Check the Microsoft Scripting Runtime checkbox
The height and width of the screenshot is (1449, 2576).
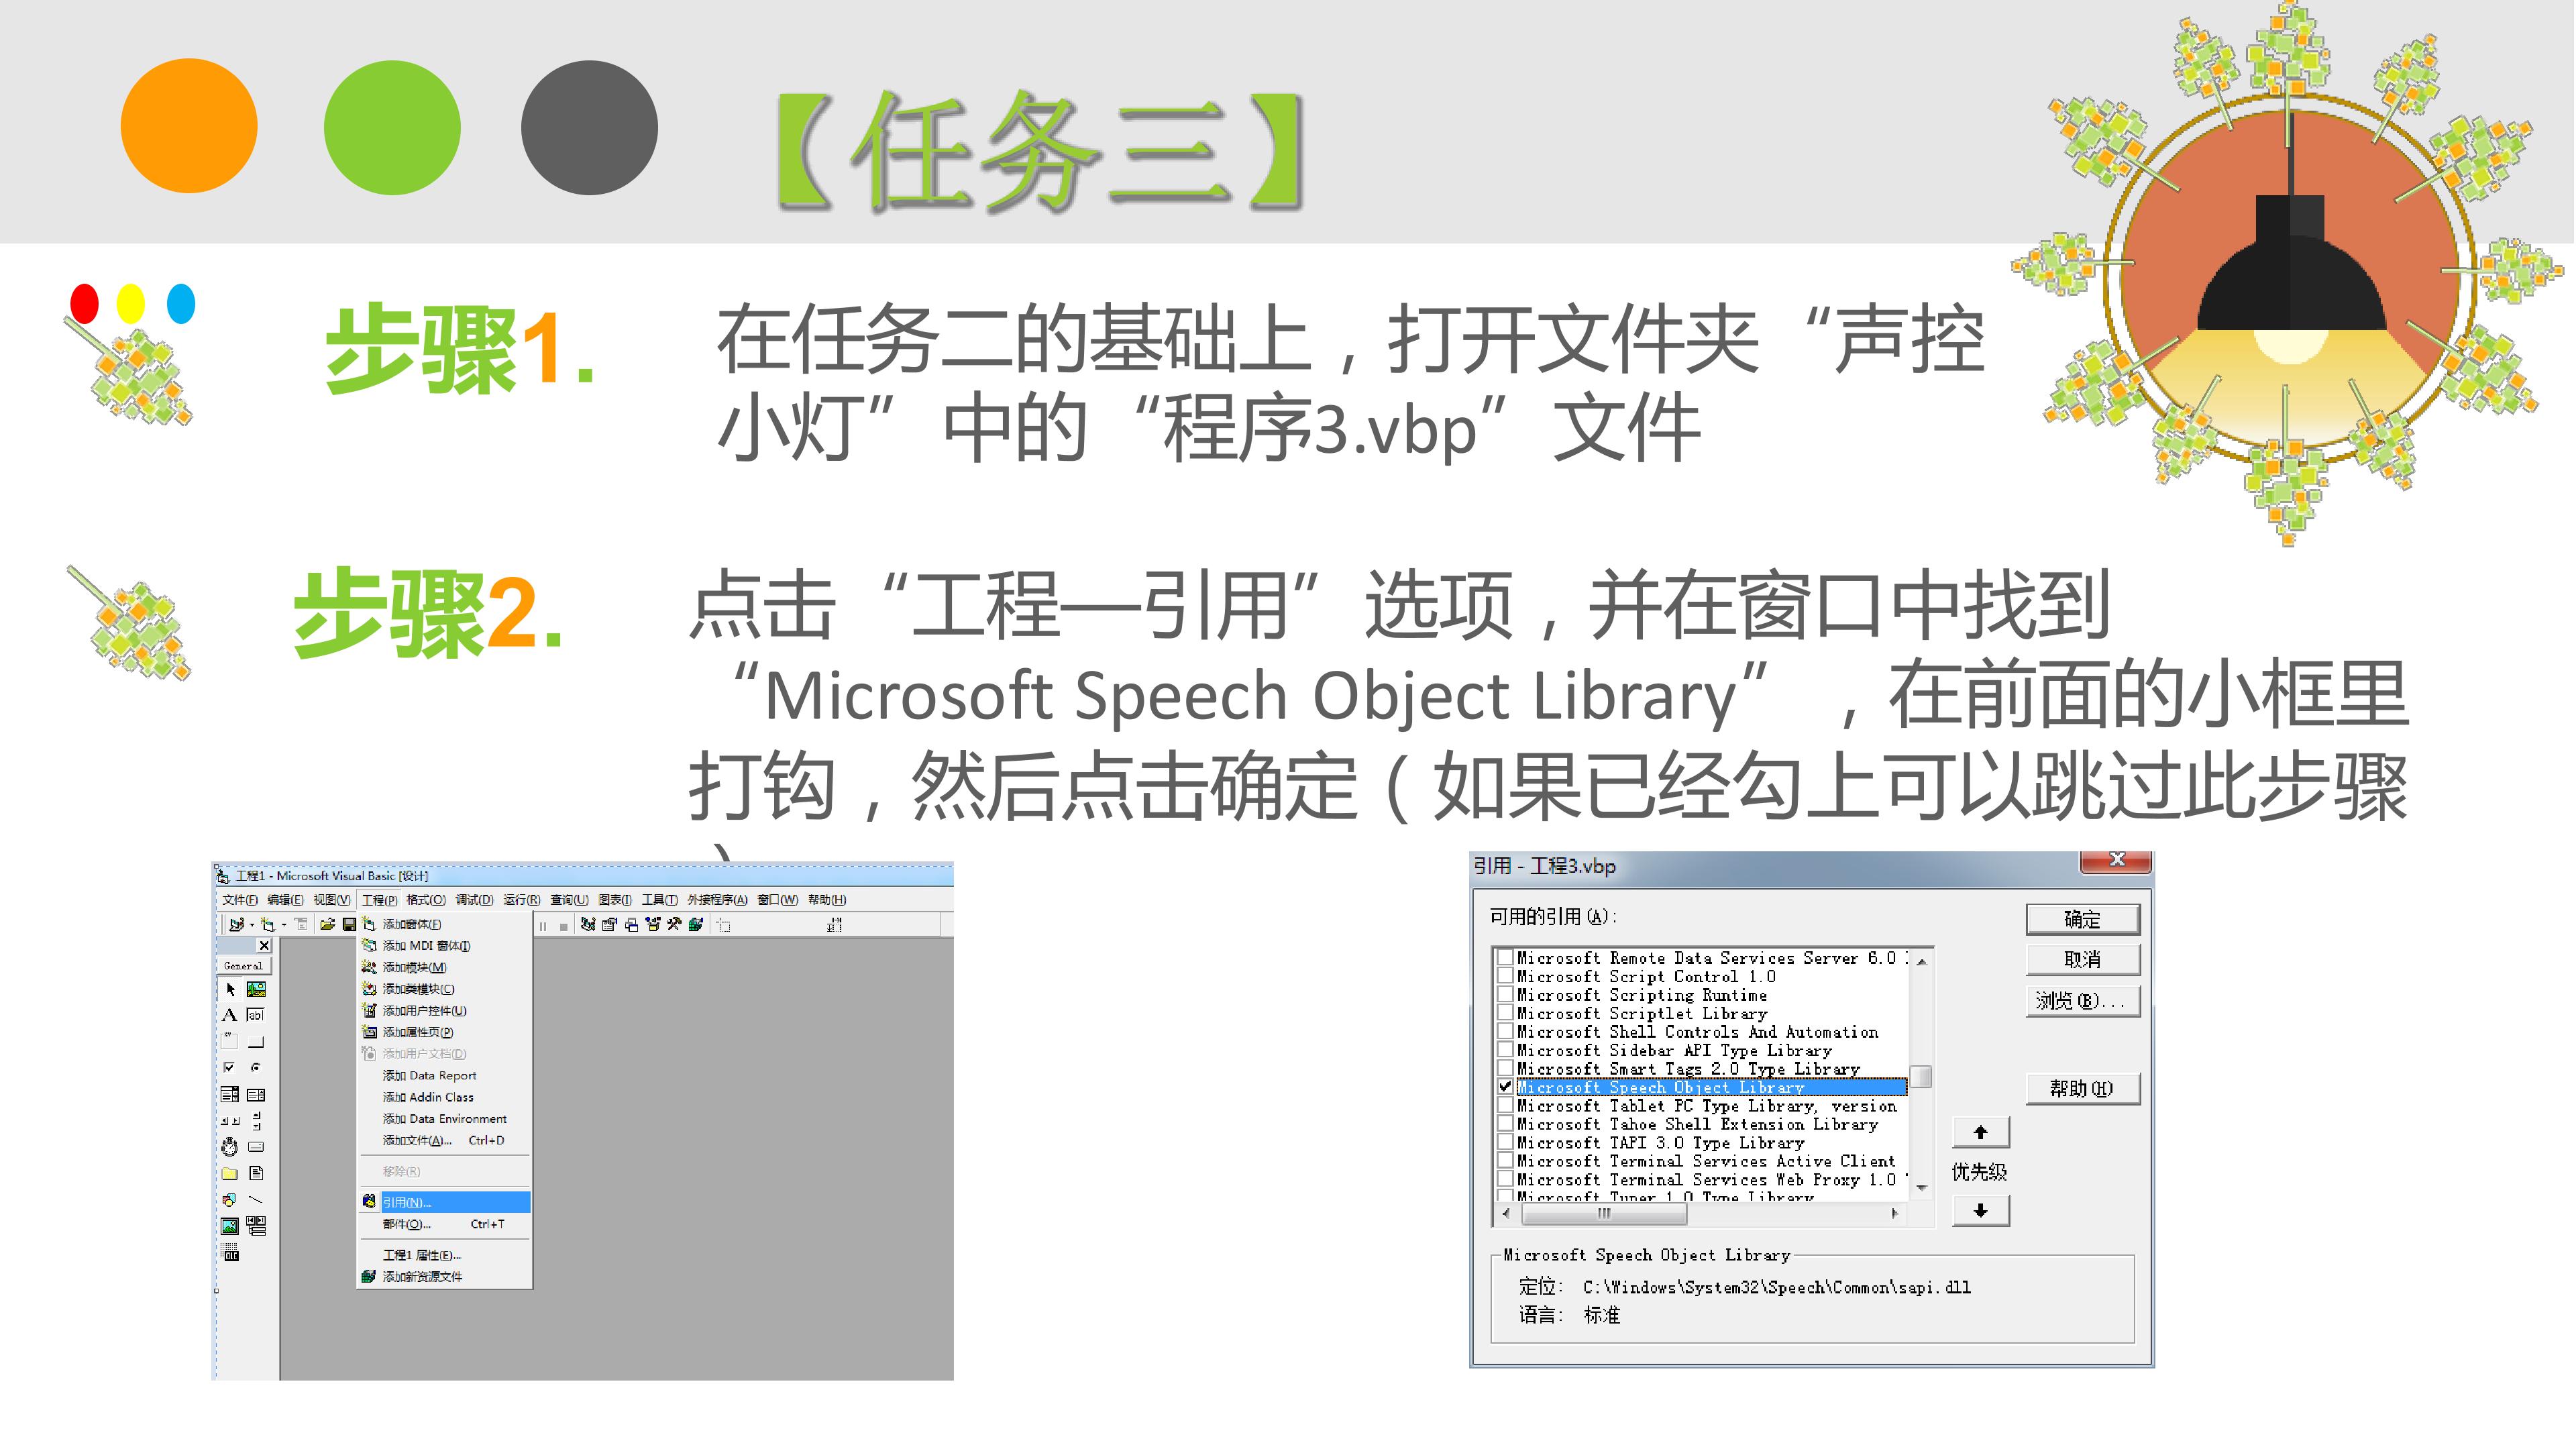point(1505,994)
